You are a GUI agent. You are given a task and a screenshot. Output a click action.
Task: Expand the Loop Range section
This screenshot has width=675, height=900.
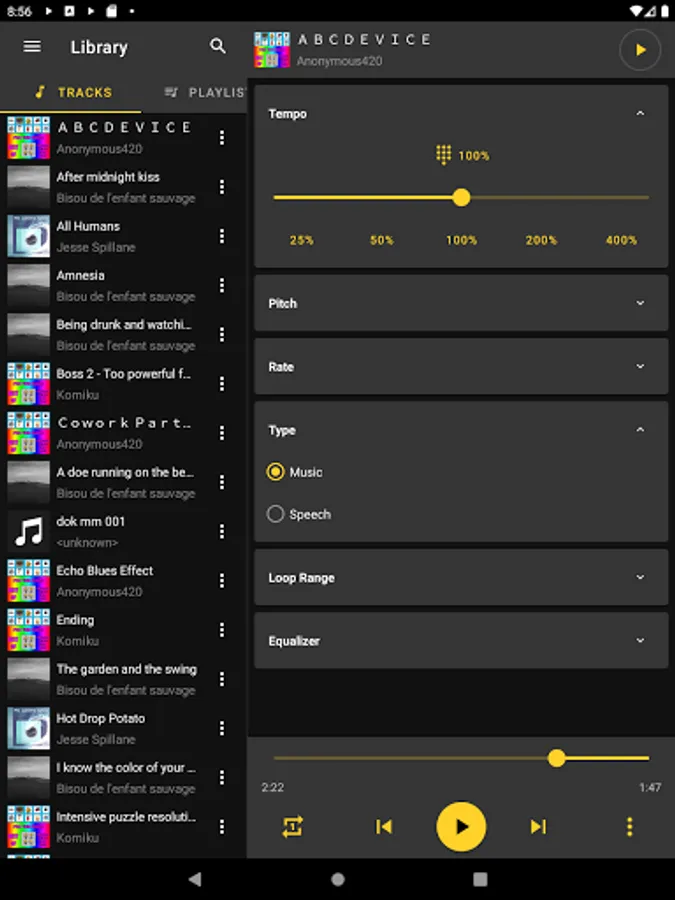(x=641, y=577)
